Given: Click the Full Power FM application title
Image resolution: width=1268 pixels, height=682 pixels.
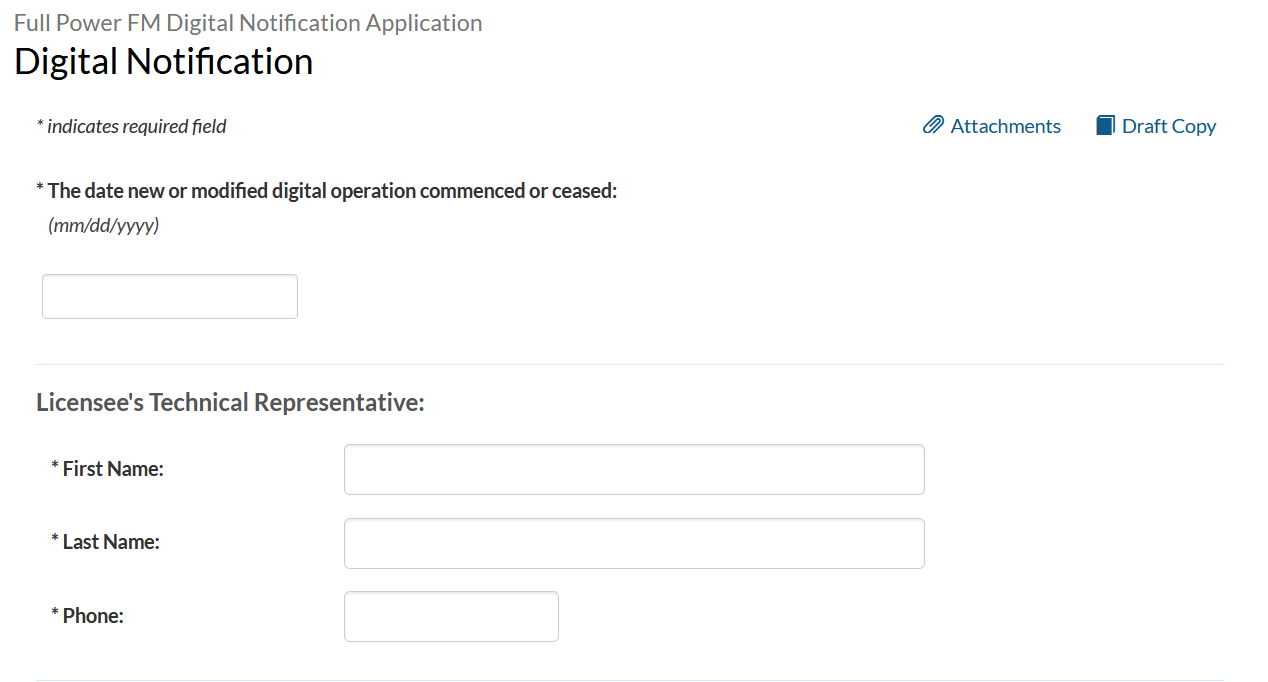Looking at the screenshot, I should coord(248,22).
